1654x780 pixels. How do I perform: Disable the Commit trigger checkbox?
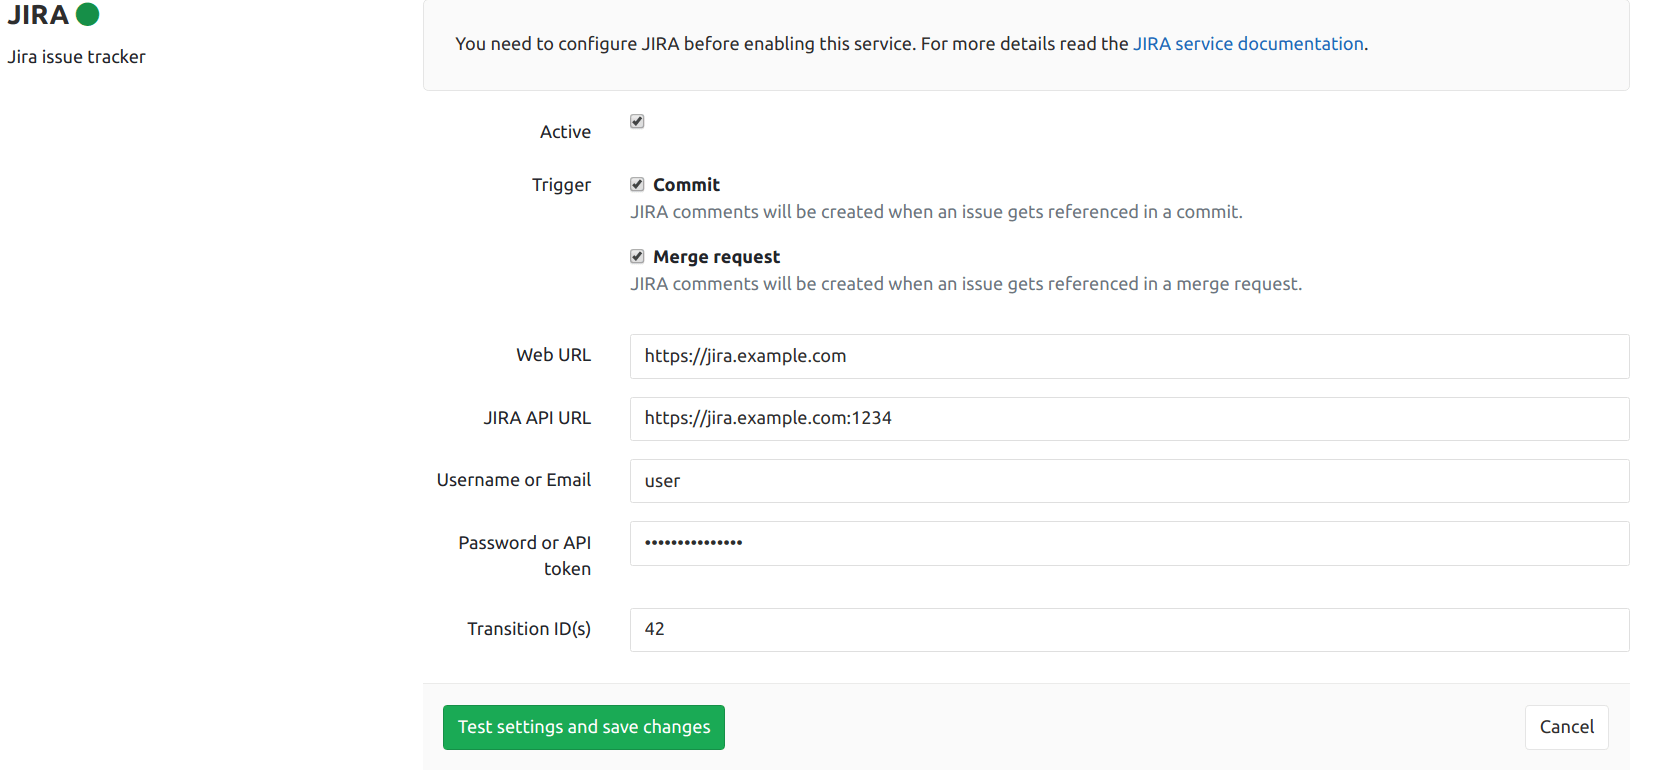click(x=637, y=184)
